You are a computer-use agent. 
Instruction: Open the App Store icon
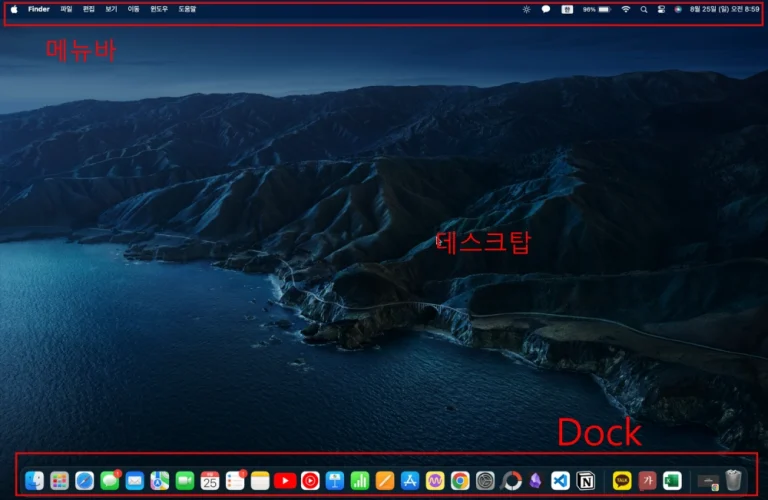coord(410,481)
